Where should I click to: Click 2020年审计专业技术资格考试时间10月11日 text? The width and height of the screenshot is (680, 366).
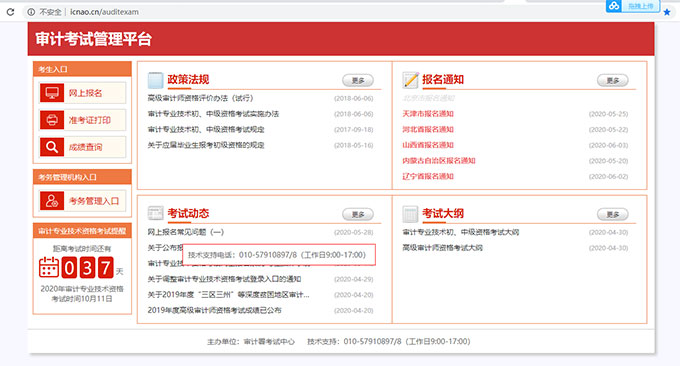click(82, 294)
